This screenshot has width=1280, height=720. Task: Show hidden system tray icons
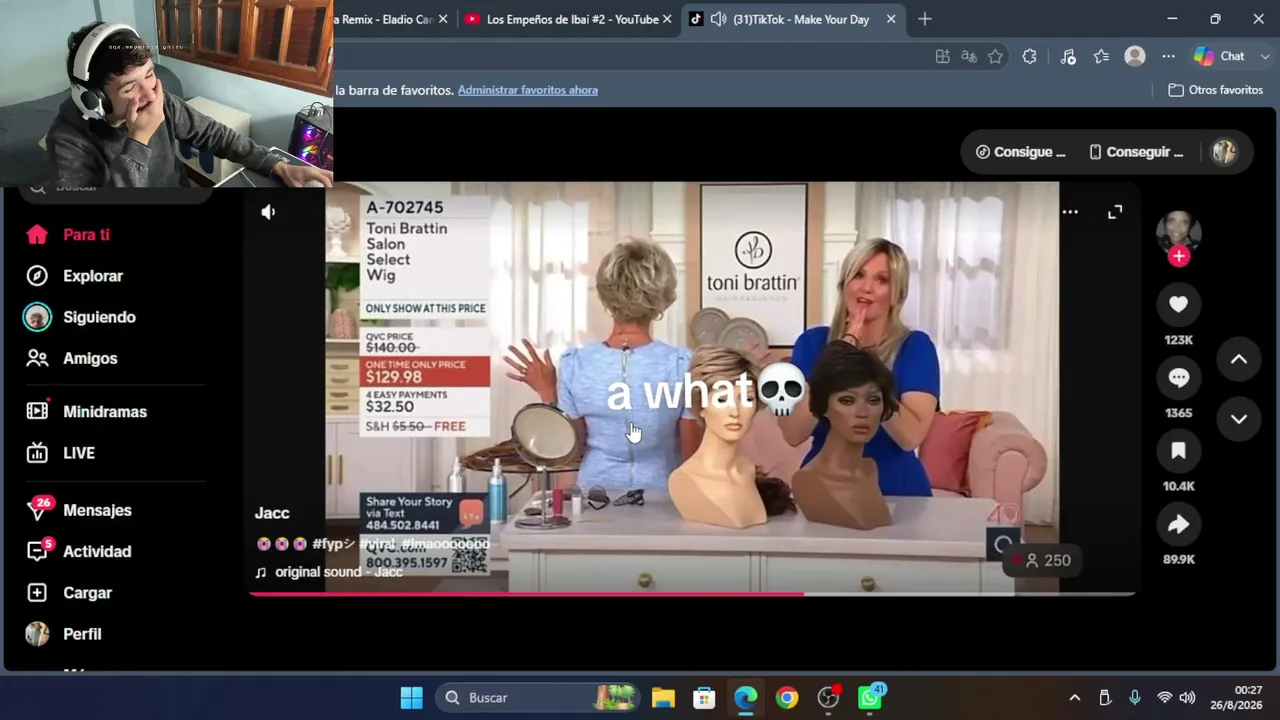pos(1075,698)
